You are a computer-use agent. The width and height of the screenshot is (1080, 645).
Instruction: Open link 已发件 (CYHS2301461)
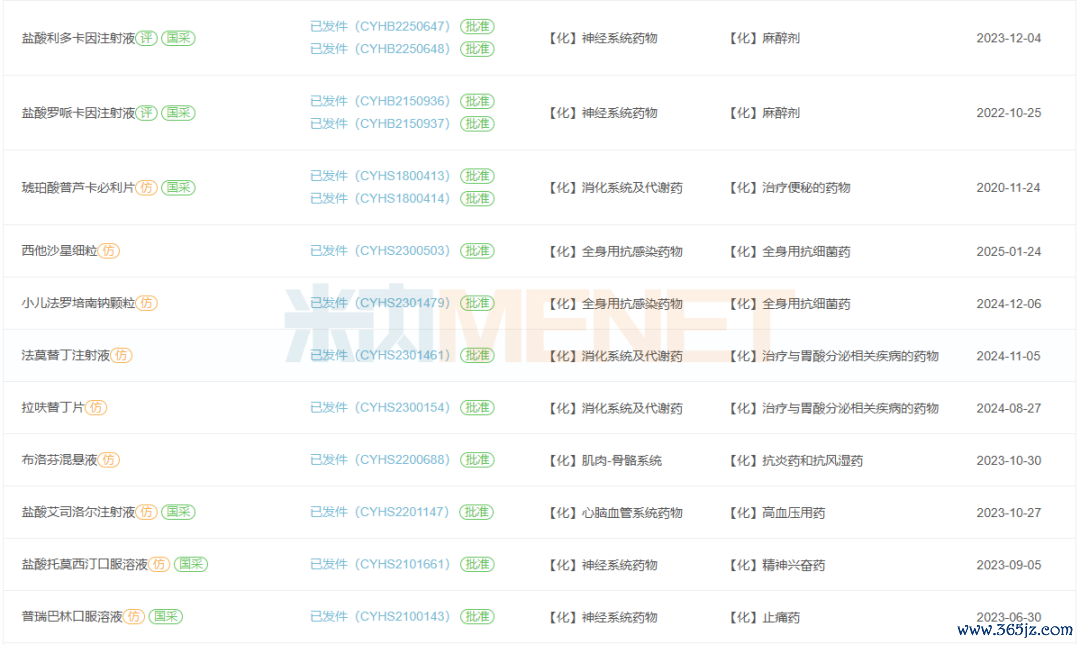pyautogui.click(x=380, y=355)
